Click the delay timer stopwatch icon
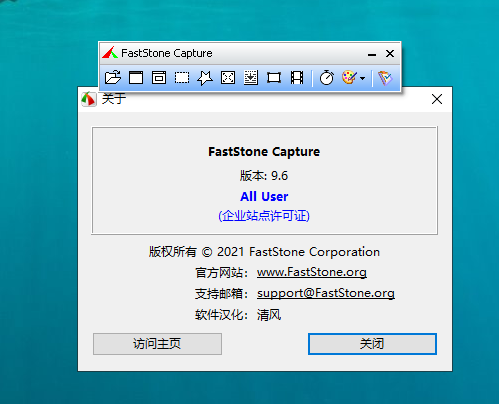This screenshot has height=404, width=499. tap(327, 78)
